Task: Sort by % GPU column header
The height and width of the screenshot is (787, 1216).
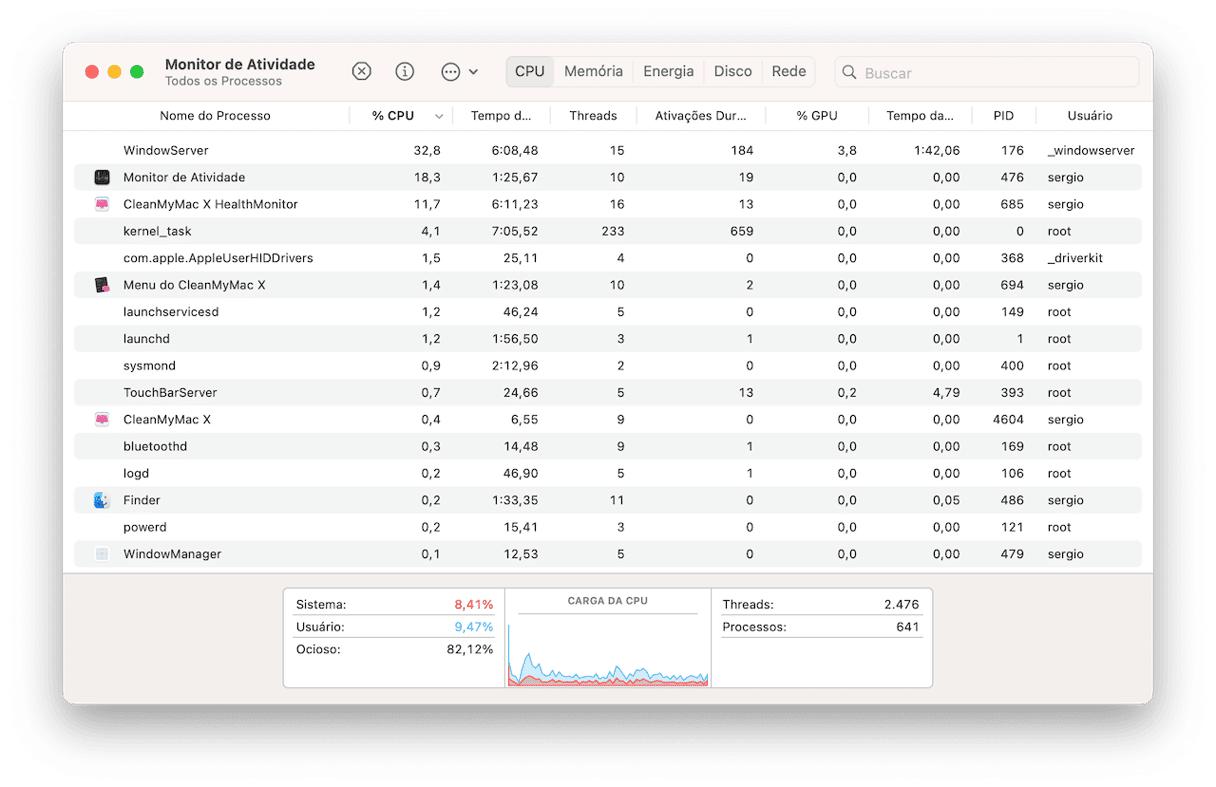Action: click(x=817, y=116)
